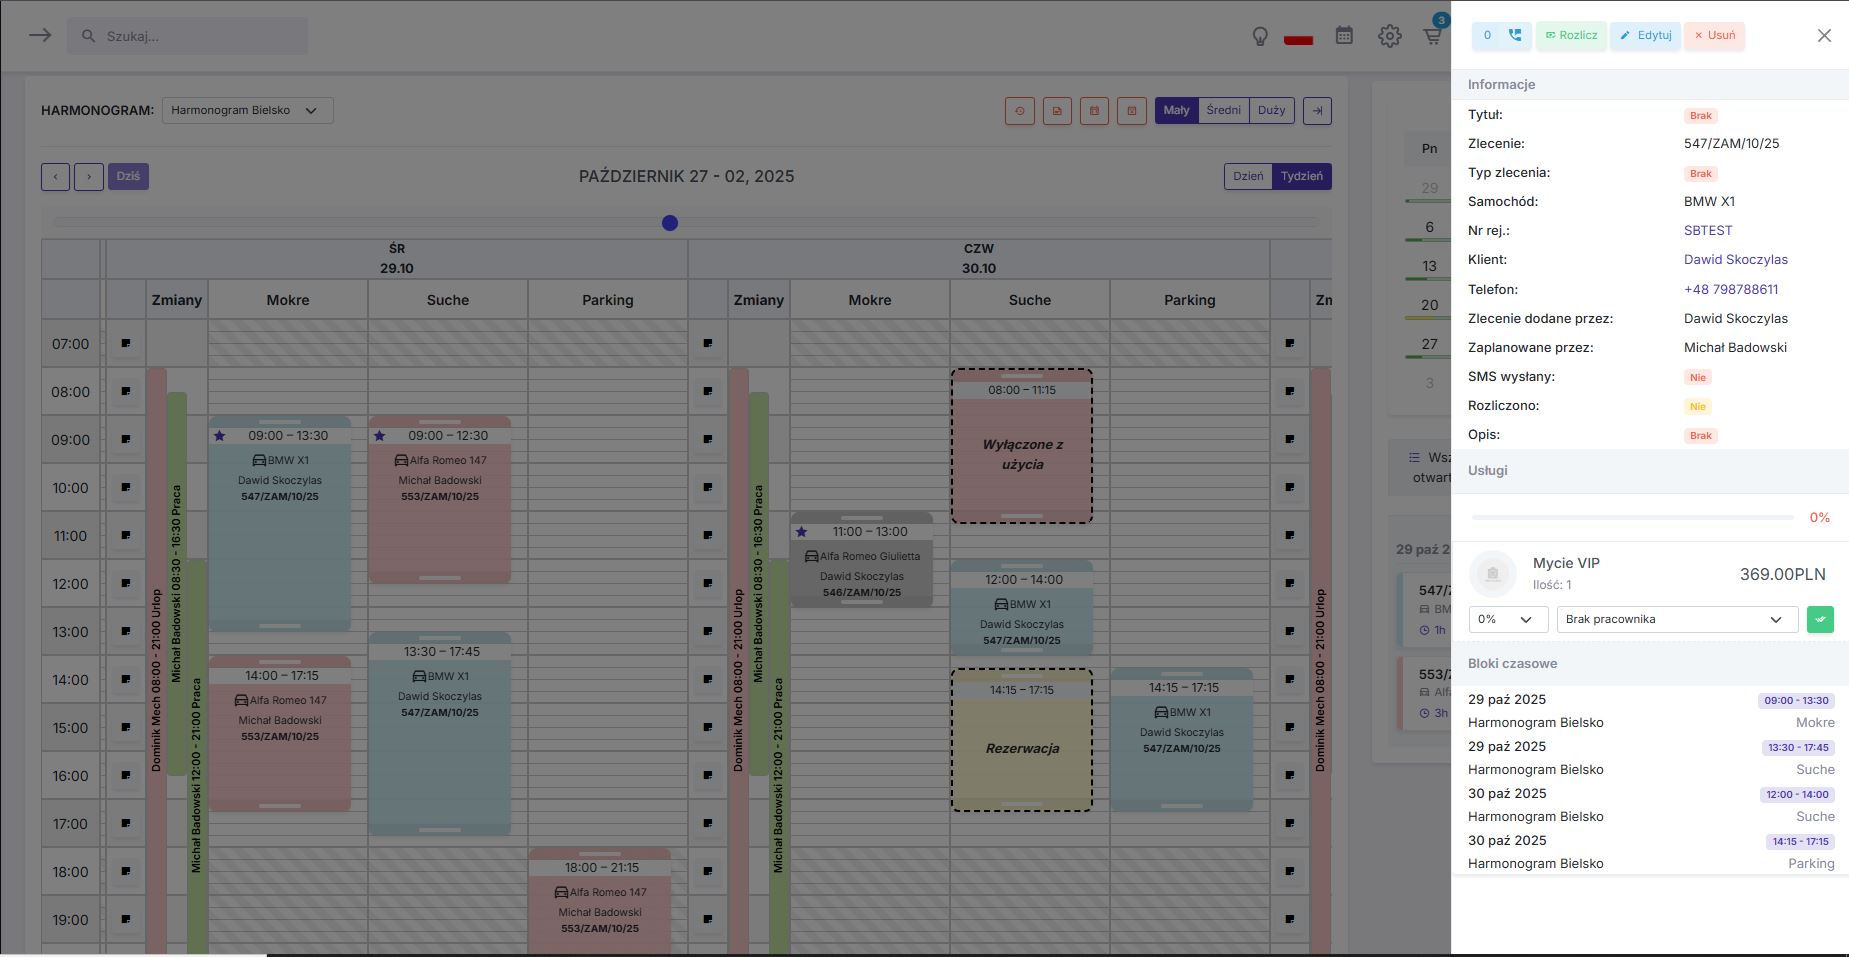The image size is (1849, 957).
Task: Go to next week with right chevron
Action: [x=88, y=177]
